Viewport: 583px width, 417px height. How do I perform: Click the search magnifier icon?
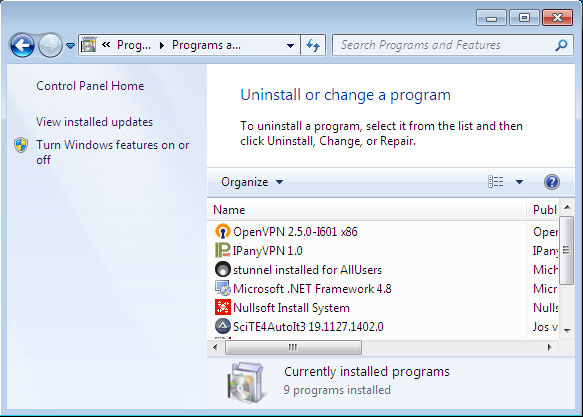point(561,45)
